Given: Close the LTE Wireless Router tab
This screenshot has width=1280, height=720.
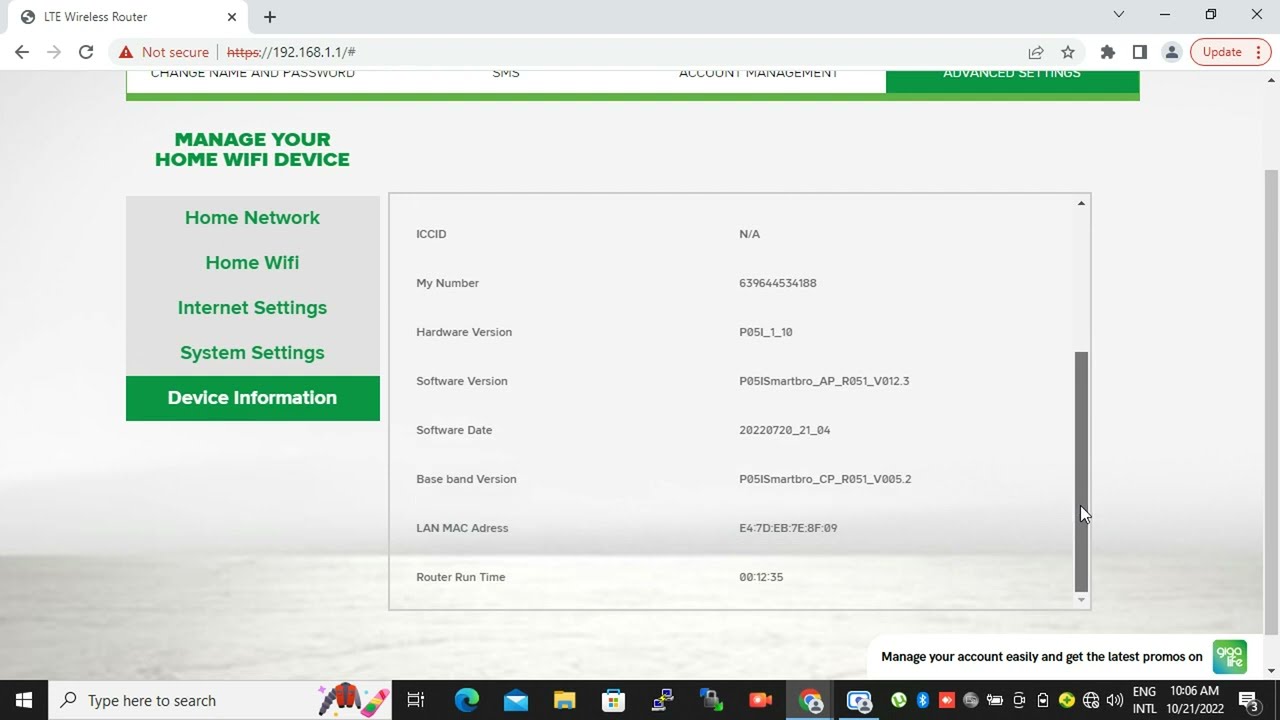Looking at the screenshot, I should [x=231, y=17].
